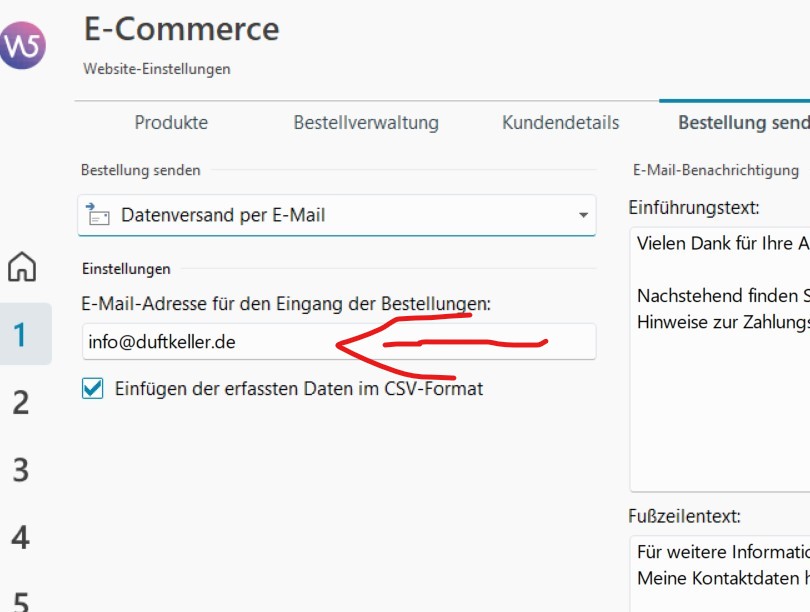
Task: Switch to the Kundendetails tab
Action: pos(560,123)
